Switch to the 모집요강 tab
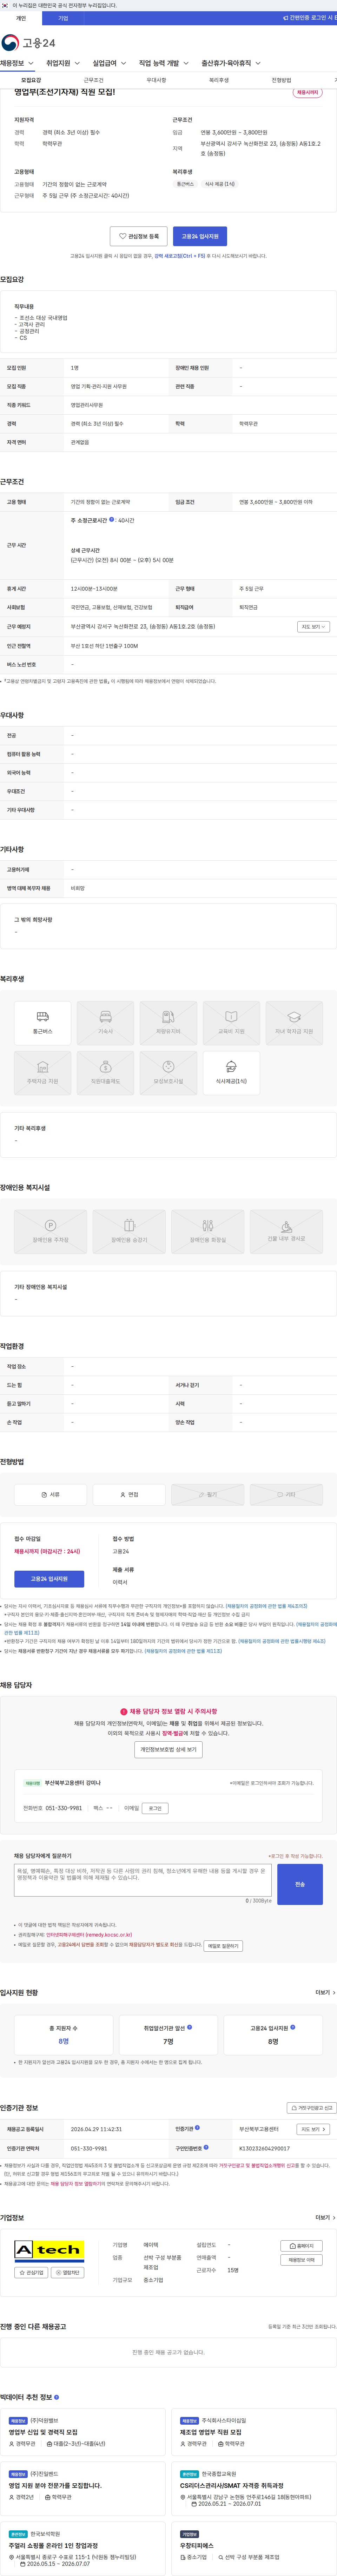Image resolution: width=337 pixels, height=2576 pixels. tap(31, 80)
